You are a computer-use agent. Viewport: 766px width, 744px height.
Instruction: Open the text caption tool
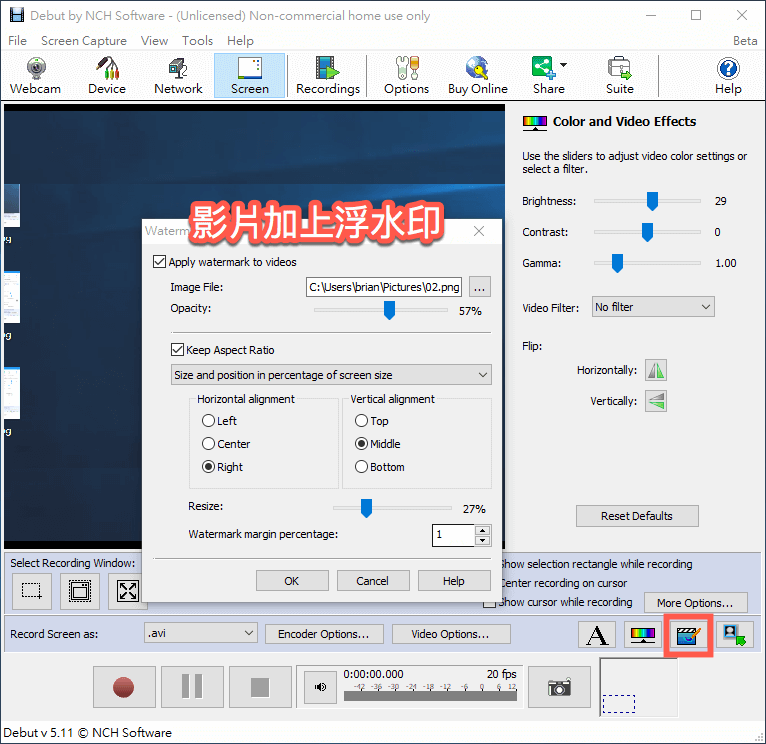click(597, 635)
